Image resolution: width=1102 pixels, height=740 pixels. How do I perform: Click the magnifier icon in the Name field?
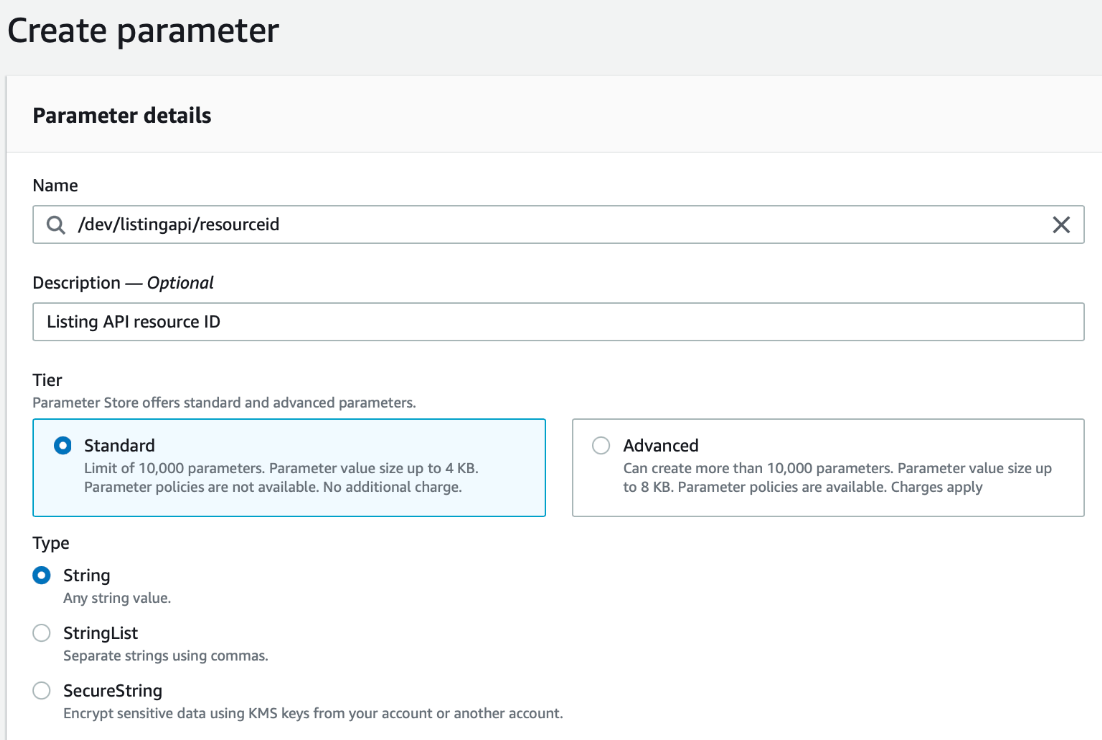point(55,225)
